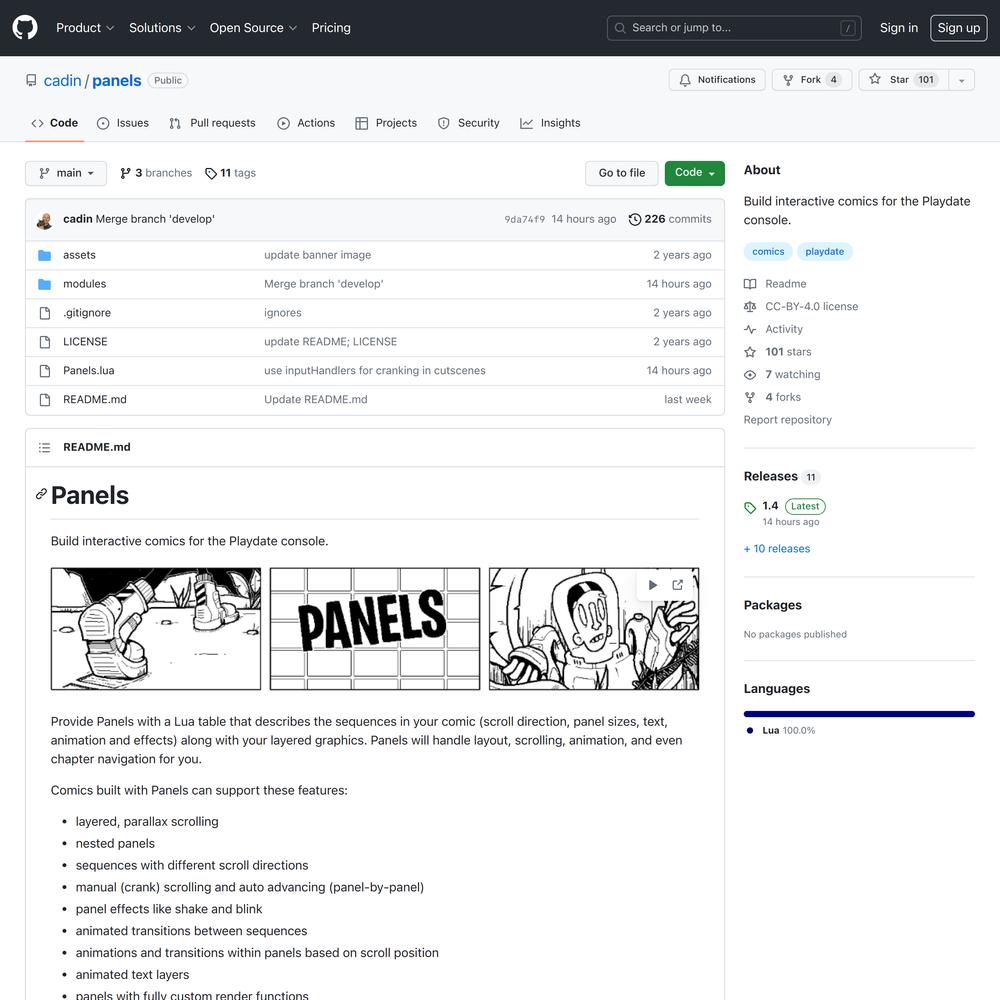
Task: Open the cadin user profile link
Action: (62, 80)
